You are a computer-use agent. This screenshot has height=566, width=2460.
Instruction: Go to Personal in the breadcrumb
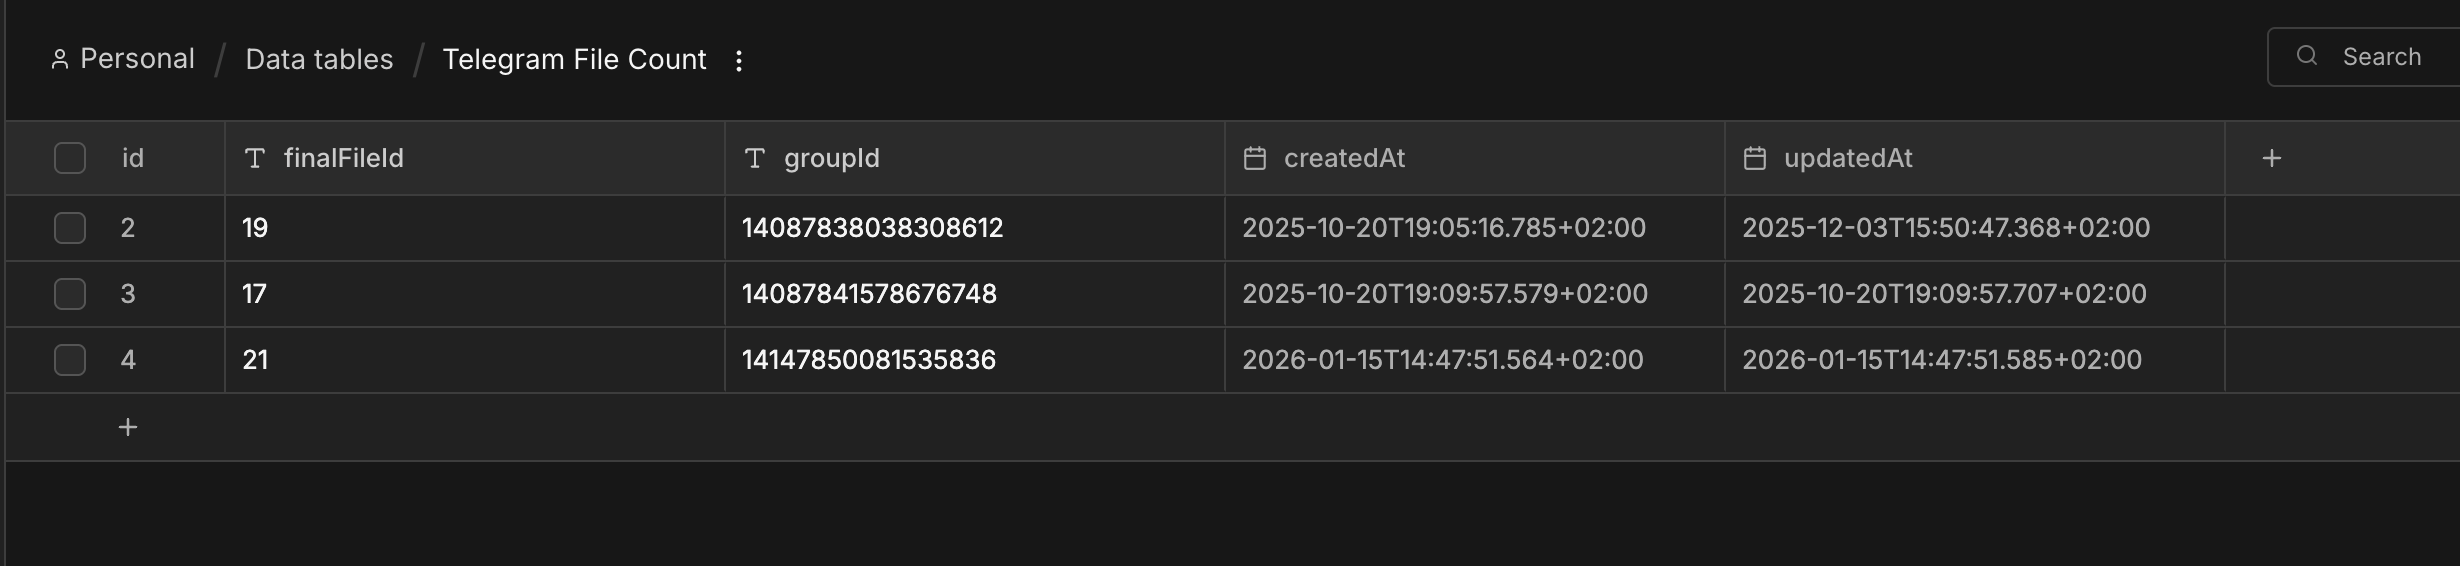click(x=124, y=59)
